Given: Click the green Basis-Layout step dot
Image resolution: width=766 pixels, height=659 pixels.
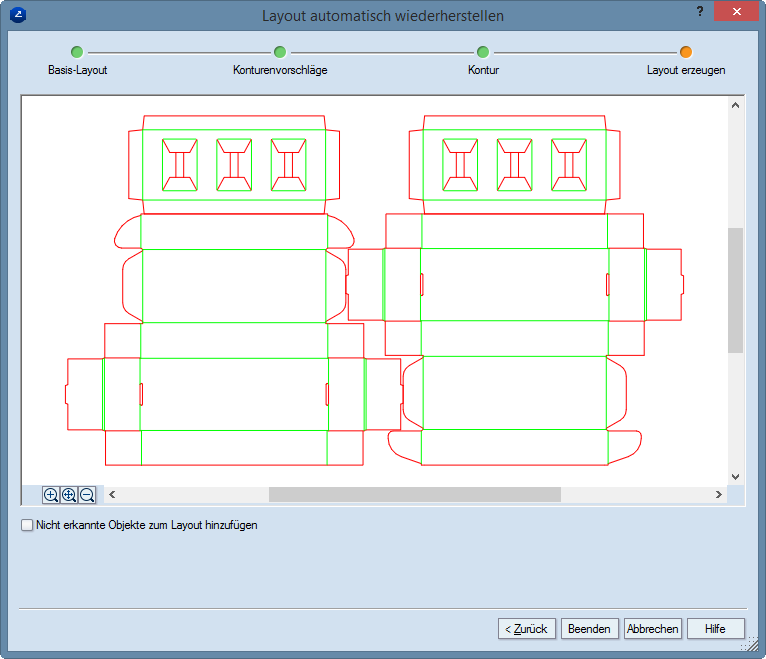Looking at the screenshot, I should [x=77, y=52].
